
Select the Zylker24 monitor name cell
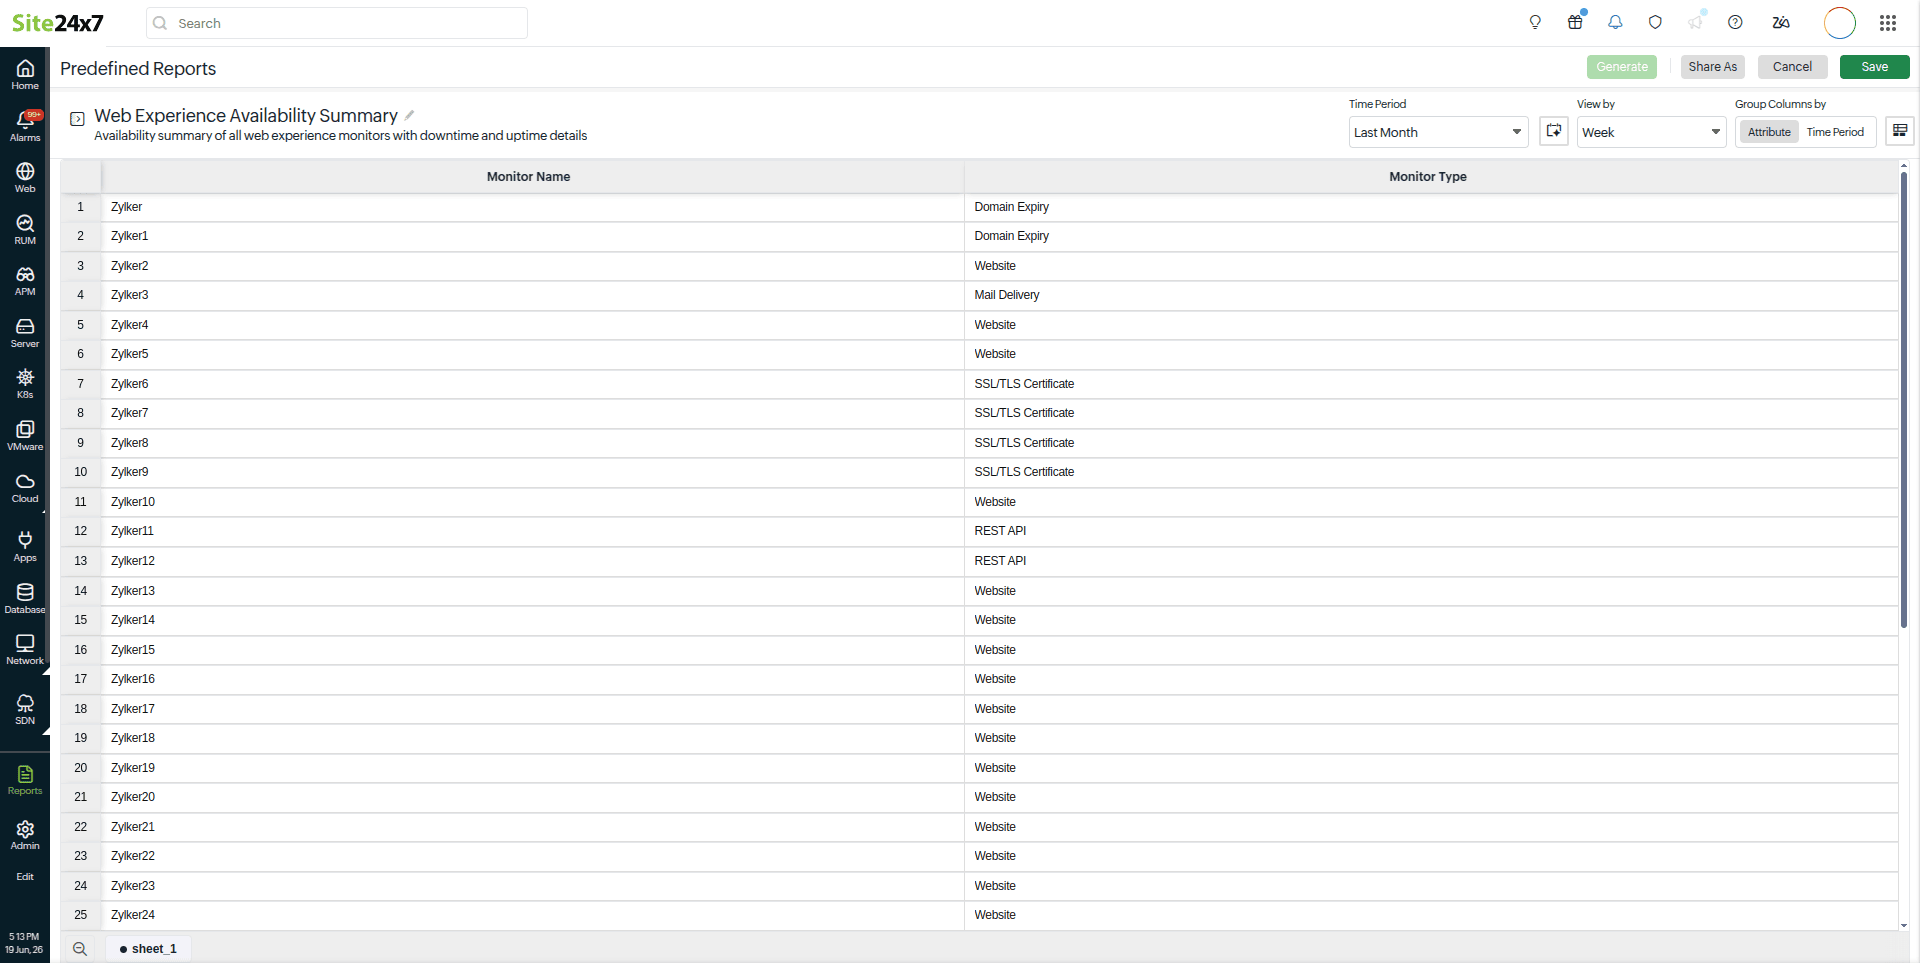(532, 915)
